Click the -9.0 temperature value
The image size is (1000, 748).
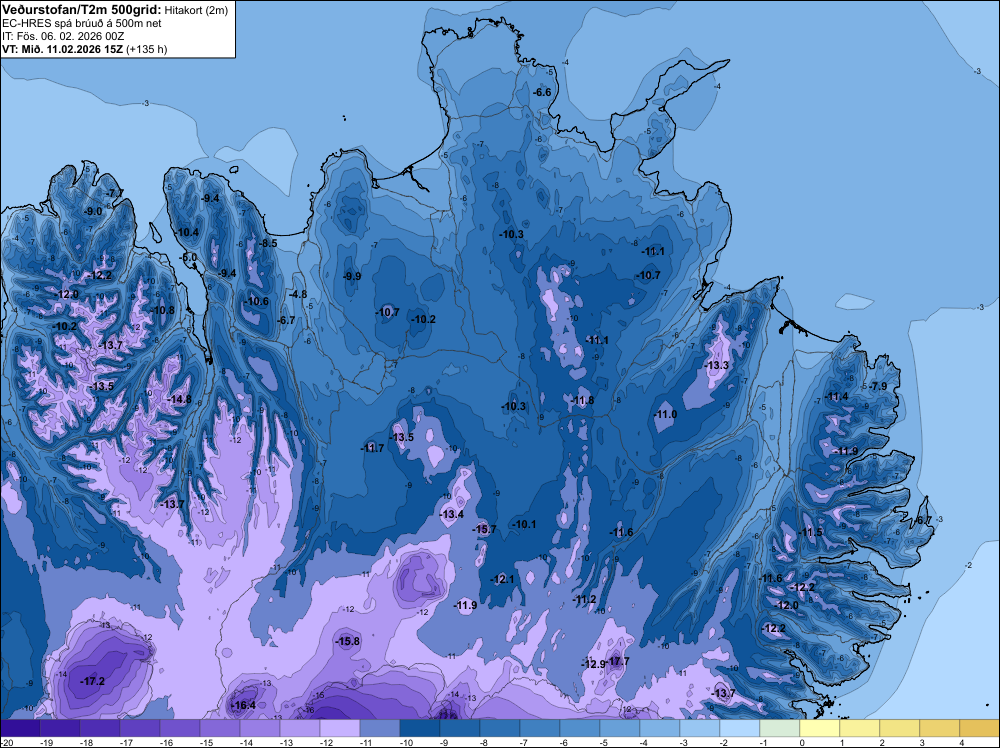tap(94, 211)
